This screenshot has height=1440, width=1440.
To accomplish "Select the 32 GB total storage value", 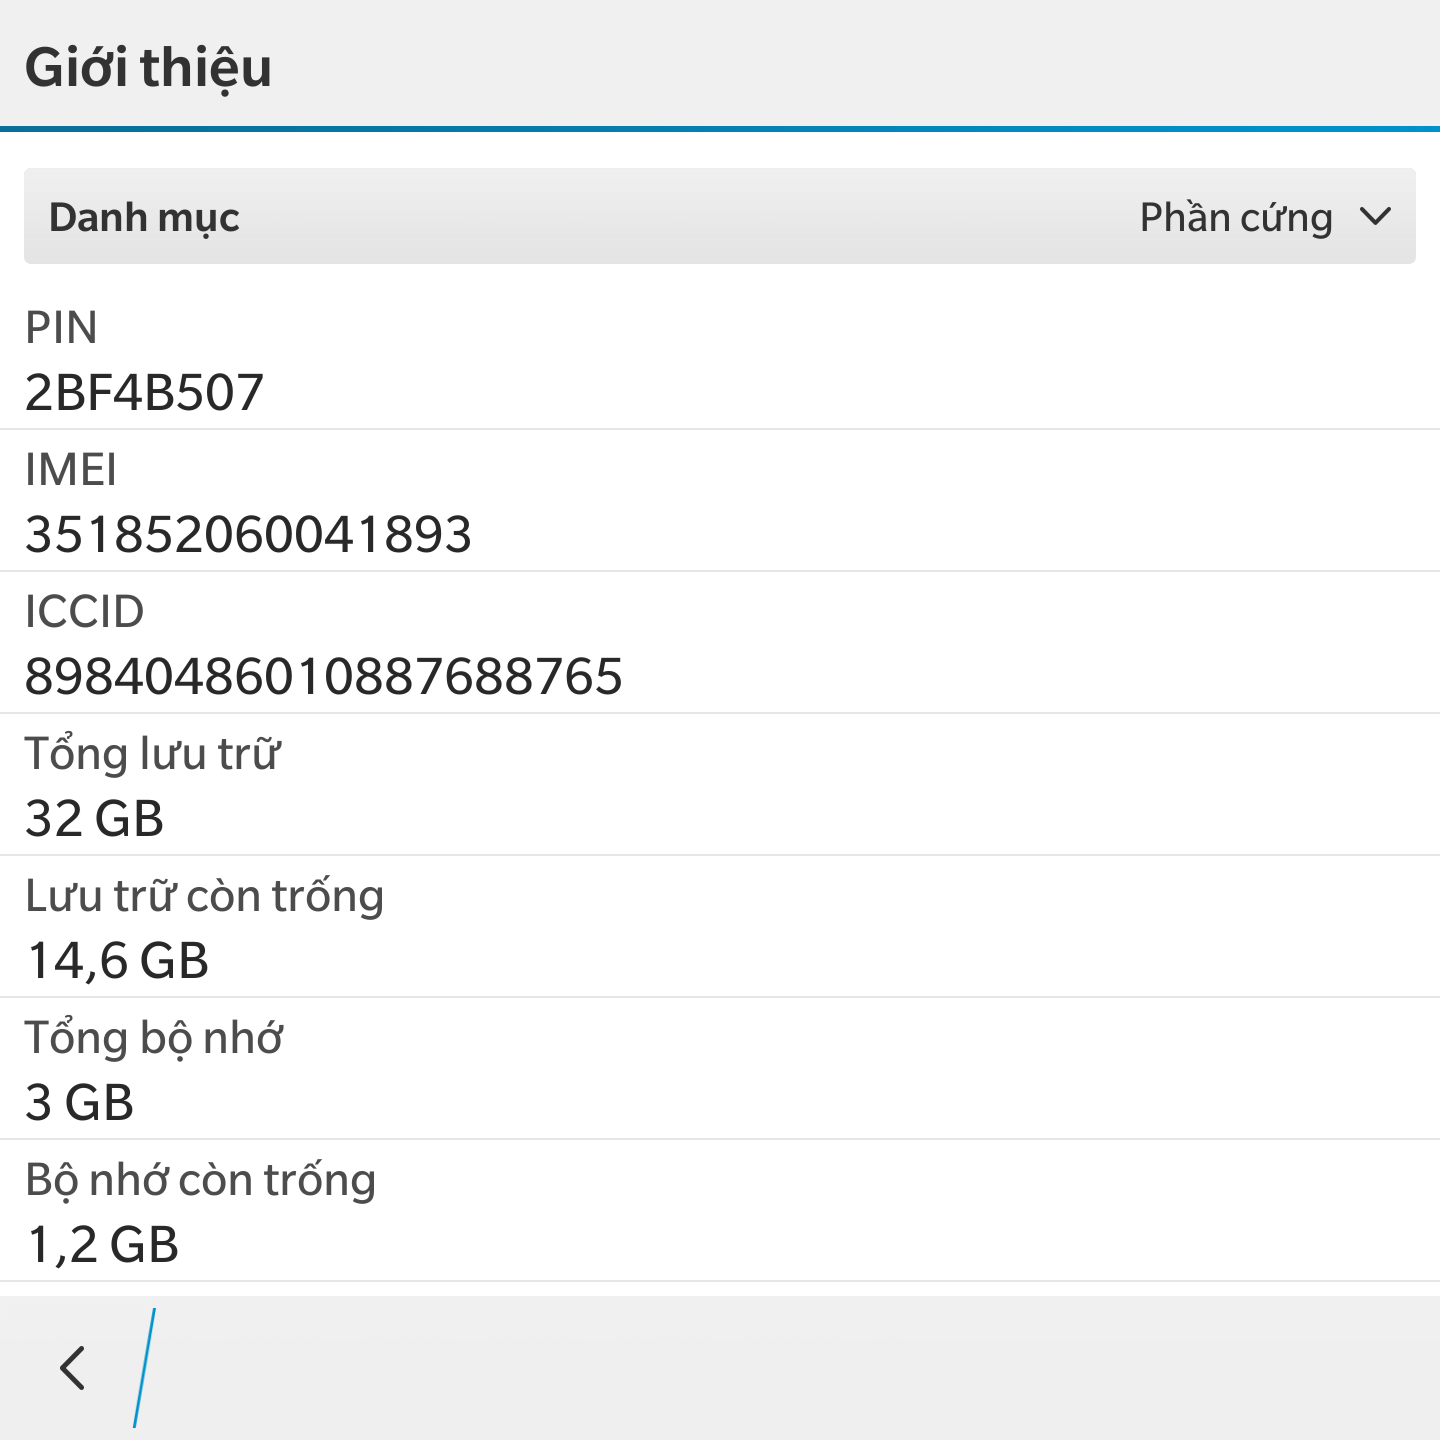I will [x=94, y=818].
